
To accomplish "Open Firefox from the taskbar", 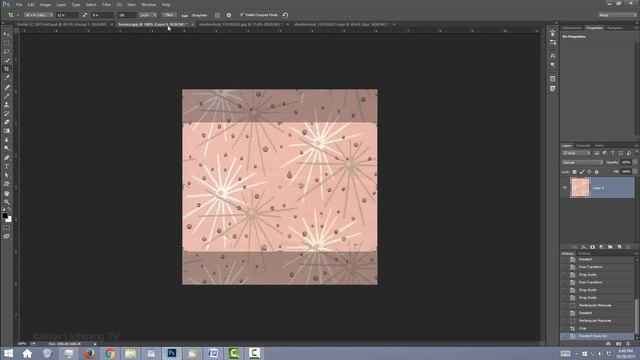I will [x=89, y=353].
